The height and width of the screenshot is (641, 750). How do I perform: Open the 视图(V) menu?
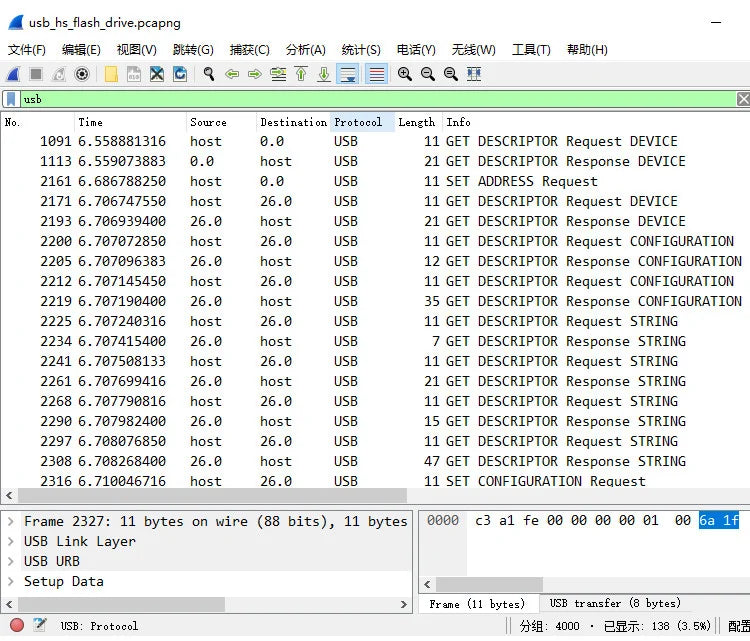pyautogui.click(x=137, y=50)
